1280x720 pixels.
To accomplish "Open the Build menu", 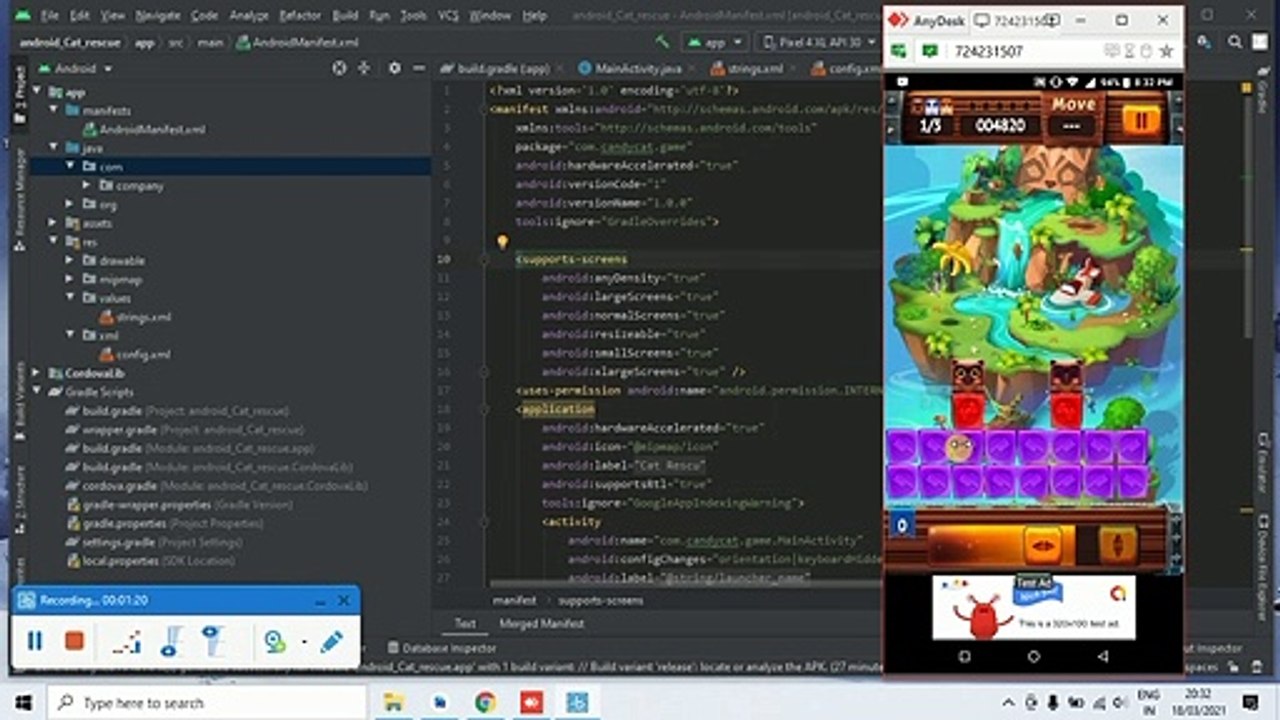I will click(x=345, y=16).
